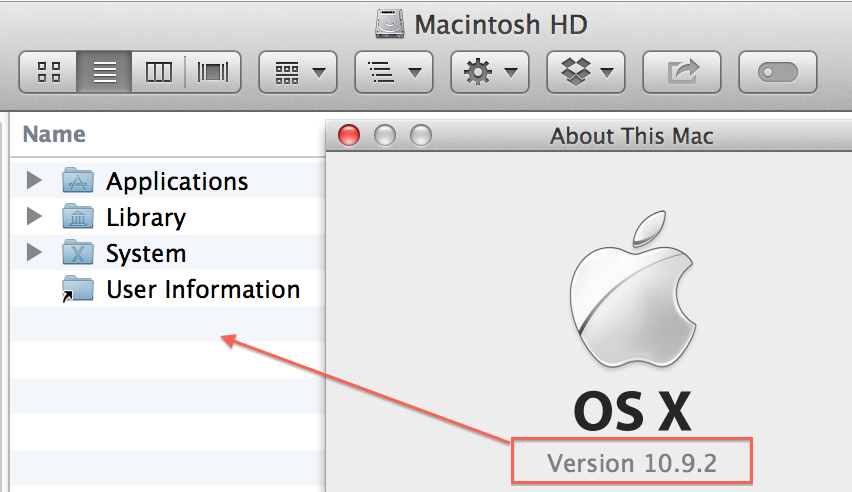Viewport: 852px width, 492px height.
Task: Select the Library folder icon
Action: click(x=78, y=216)
